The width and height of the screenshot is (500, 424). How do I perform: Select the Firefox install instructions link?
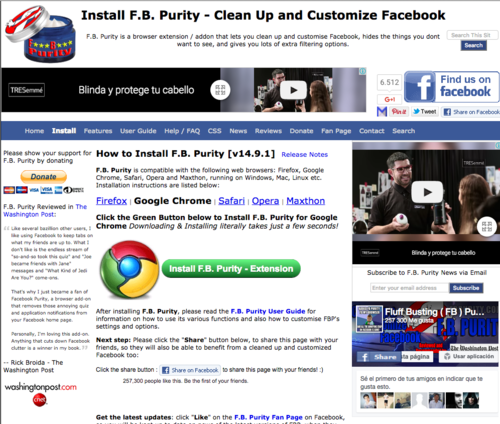[111, 201]
